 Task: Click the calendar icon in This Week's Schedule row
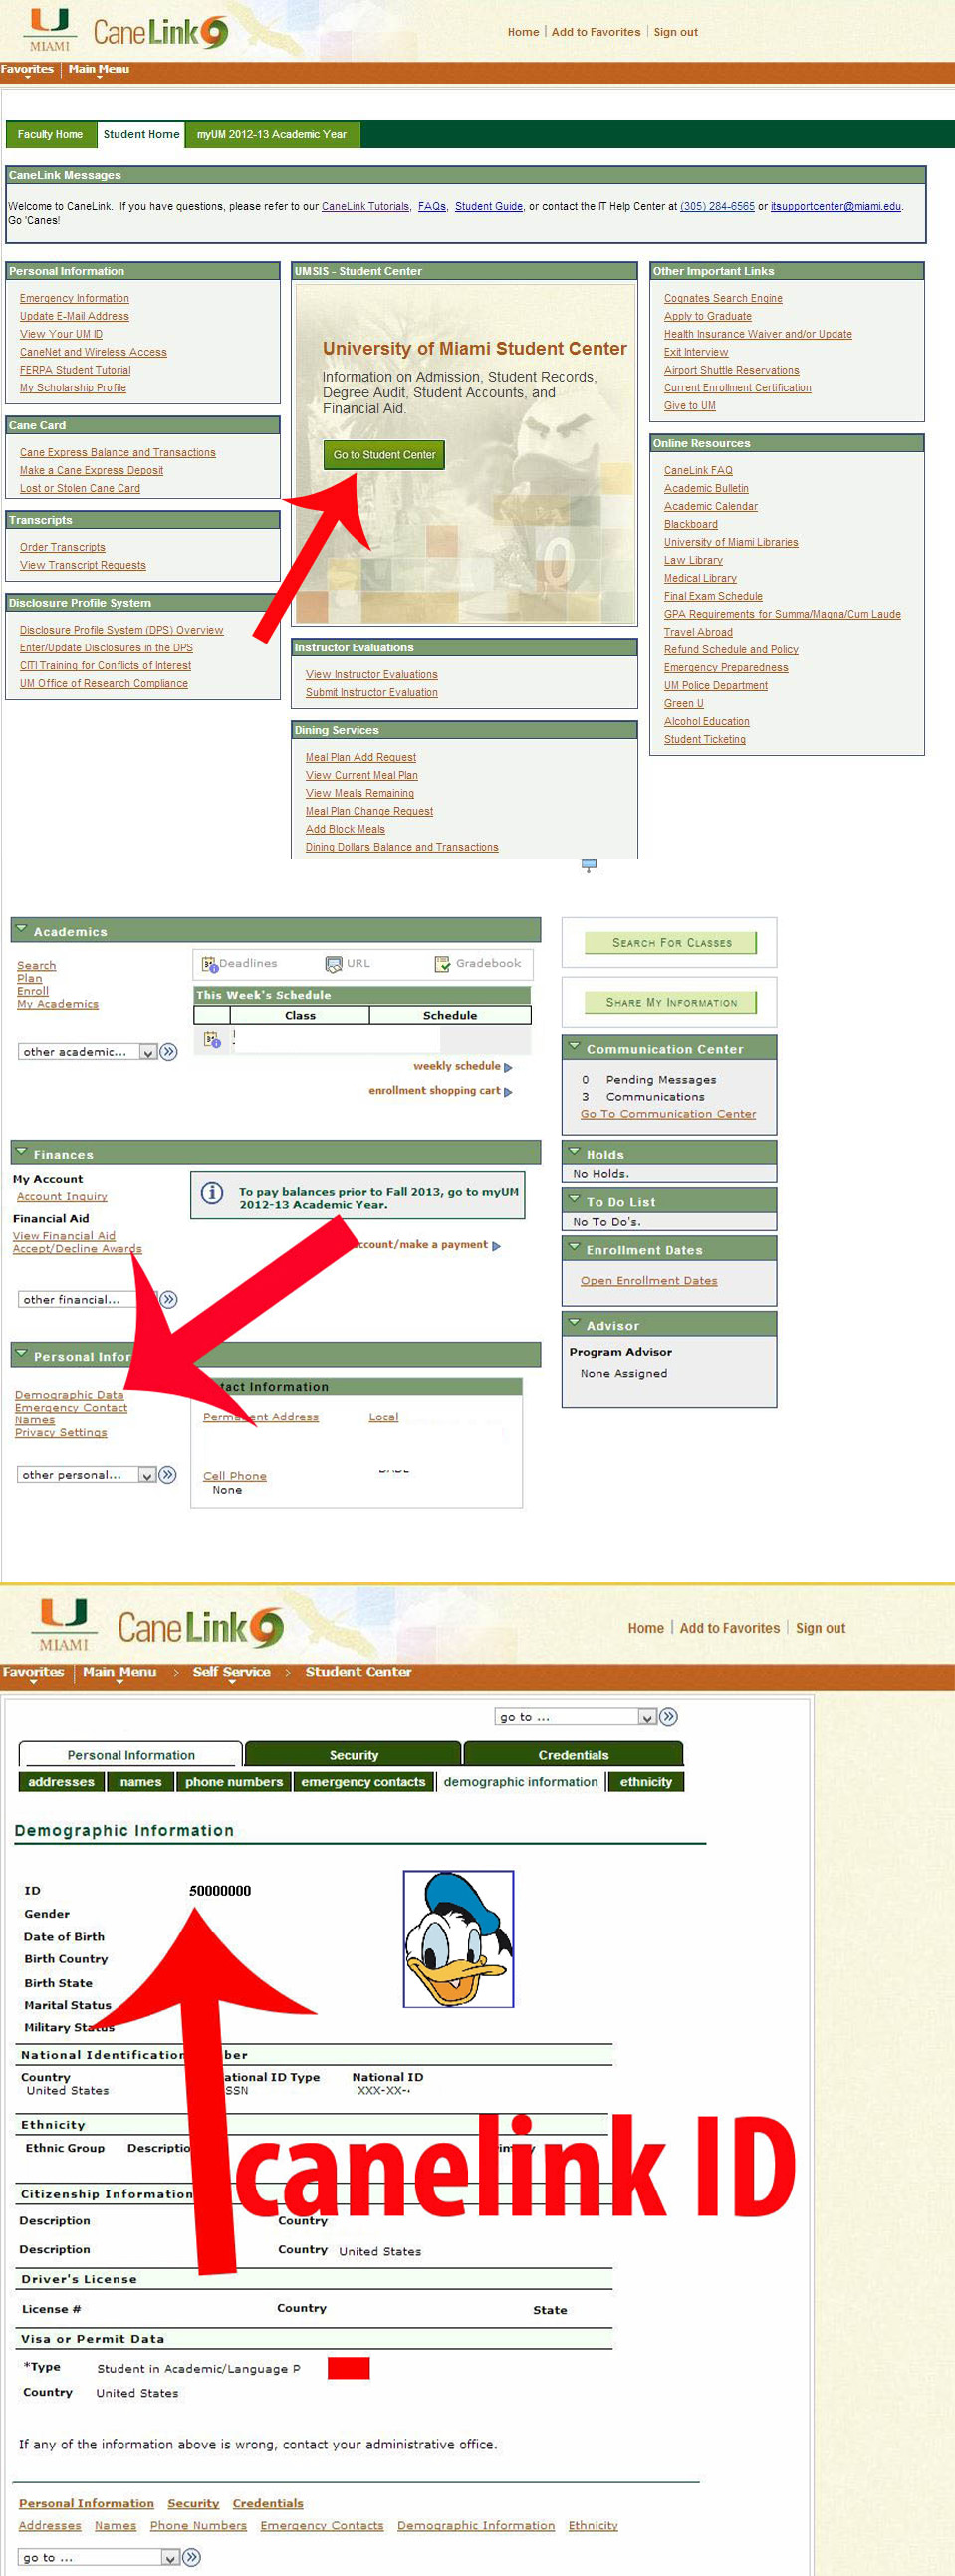211,1039
